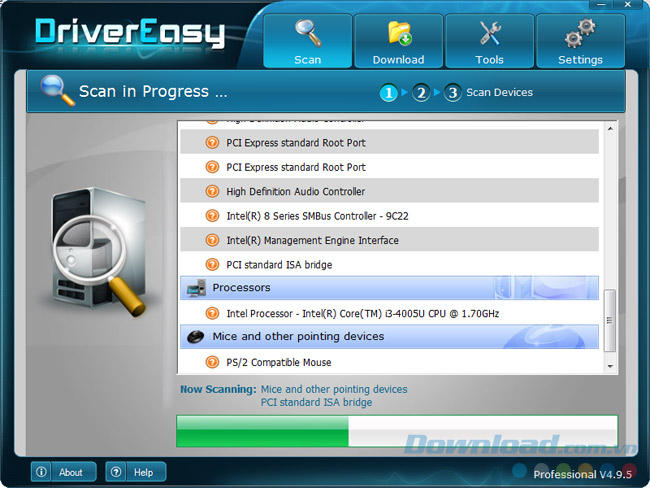Open the Scan tab
The width and height of the screenshot is (650, 488).
[308, 41]
